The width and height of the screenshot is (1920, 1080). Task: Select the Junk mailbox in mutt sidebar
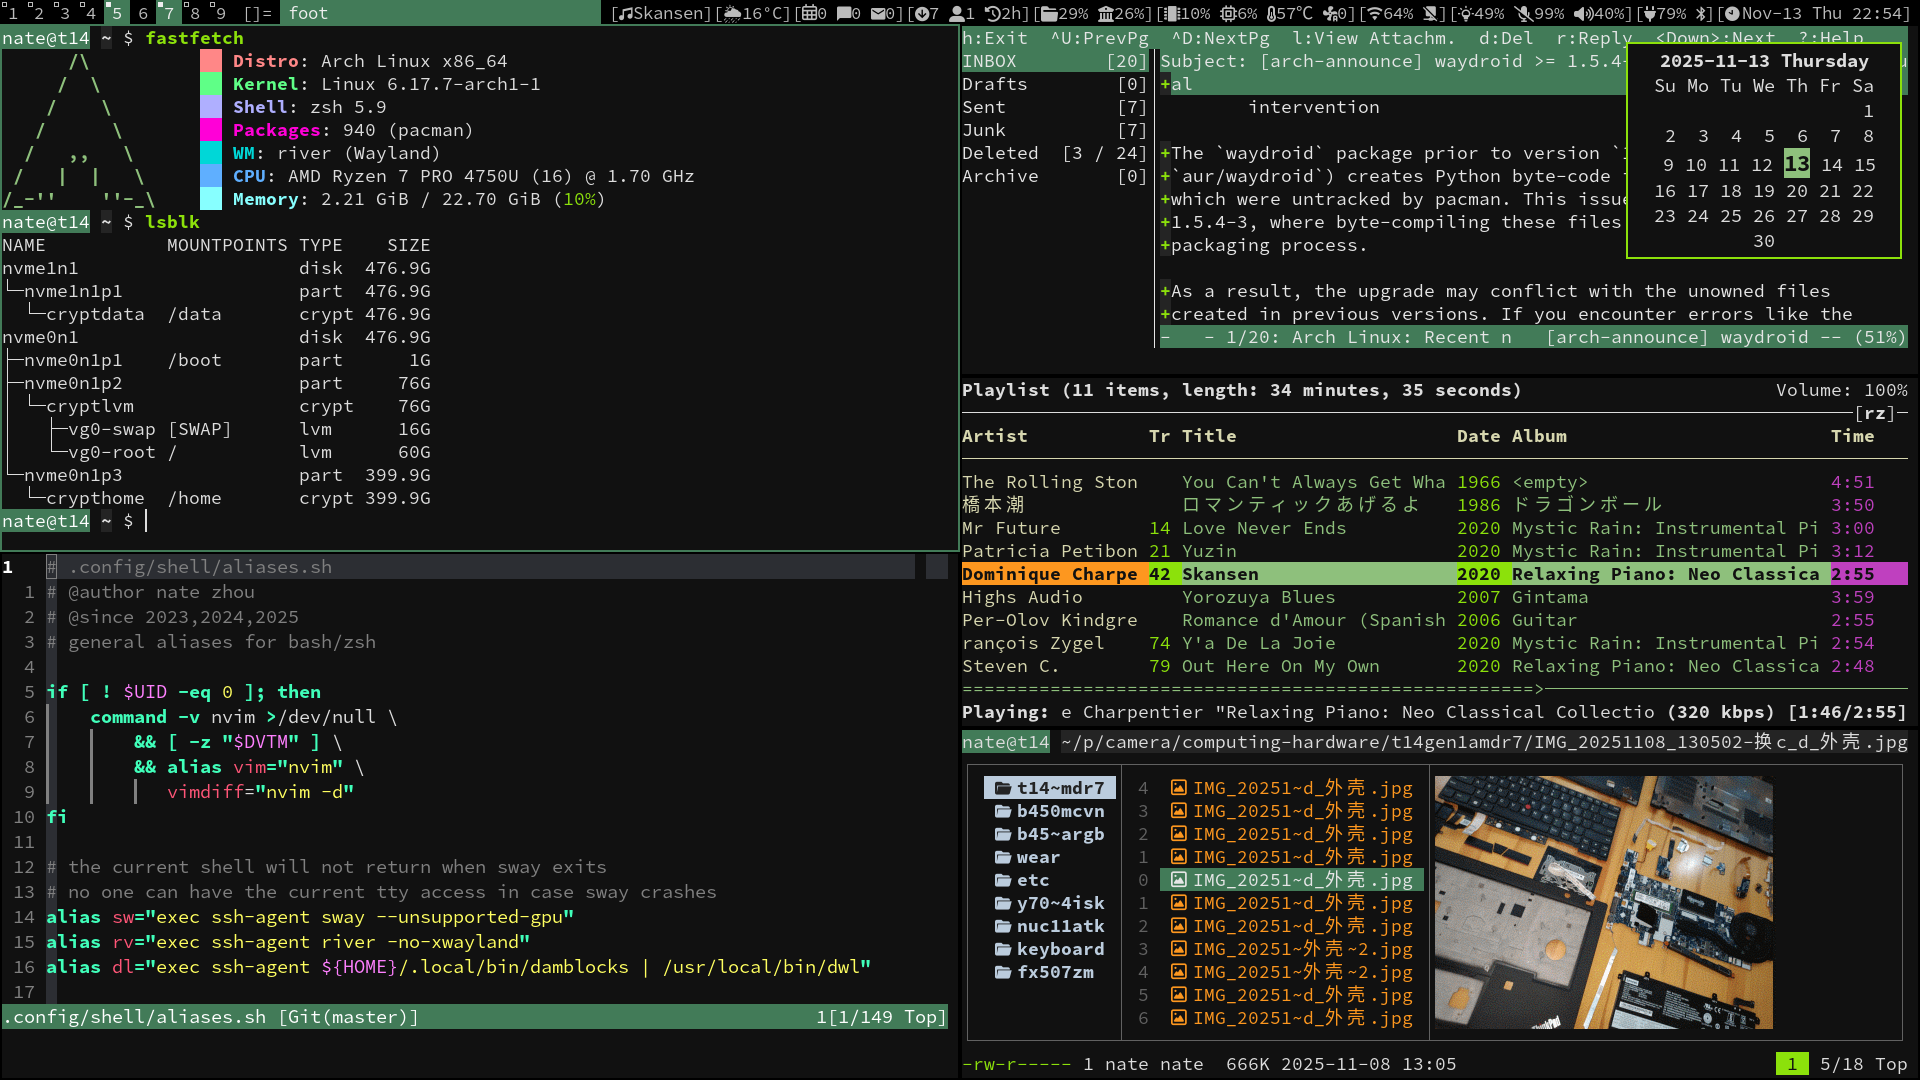[x=1054, y=130]
